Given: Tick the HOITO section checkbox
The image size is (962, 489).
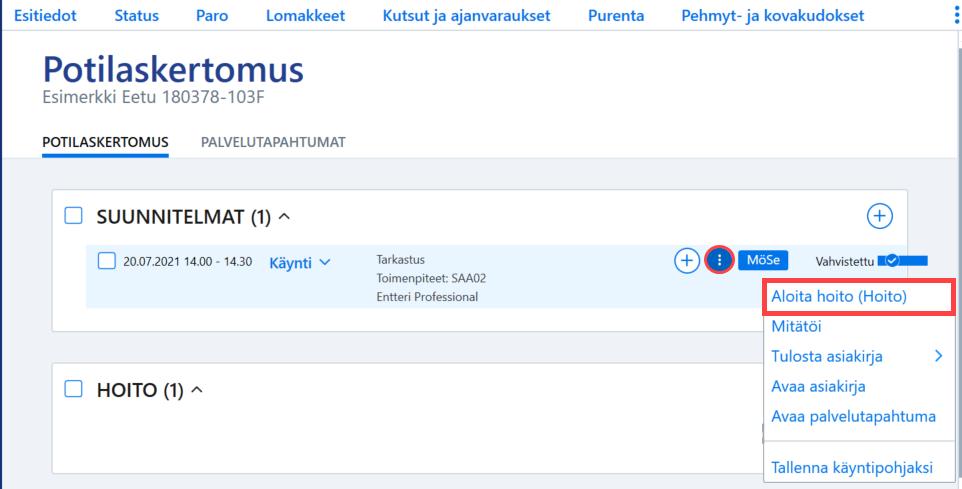Looking at the screenshot, I should click(x=74, y=388).
